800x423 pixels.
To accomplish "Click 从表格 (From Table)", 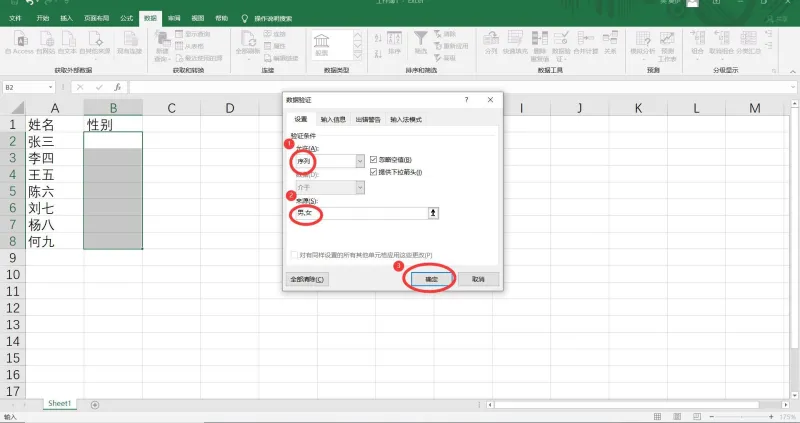I will pos(190,46).
